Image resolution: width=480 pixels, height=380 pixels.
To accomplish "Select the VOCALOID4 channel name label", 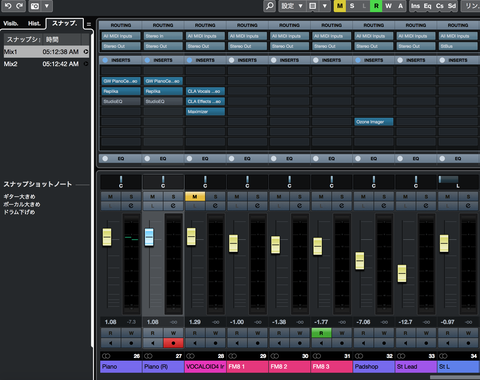I will (x=205, y=367).
